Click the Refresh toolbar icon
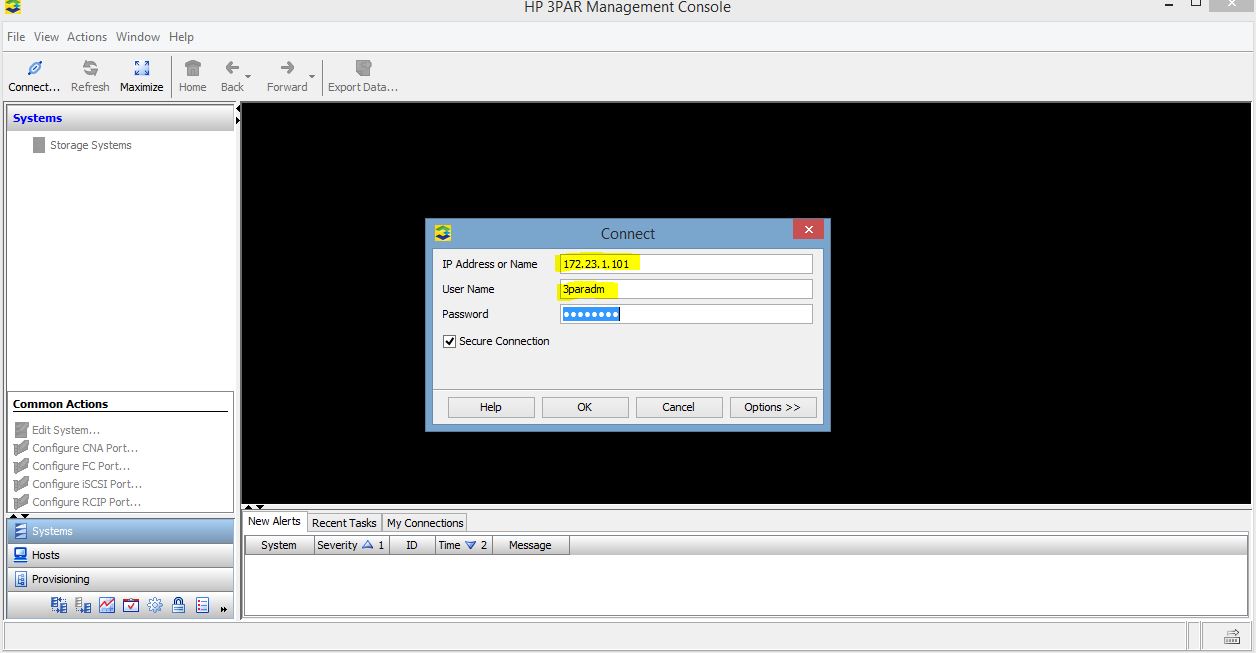The height and width of the screenshot is (653, 1256). (89, 76)
